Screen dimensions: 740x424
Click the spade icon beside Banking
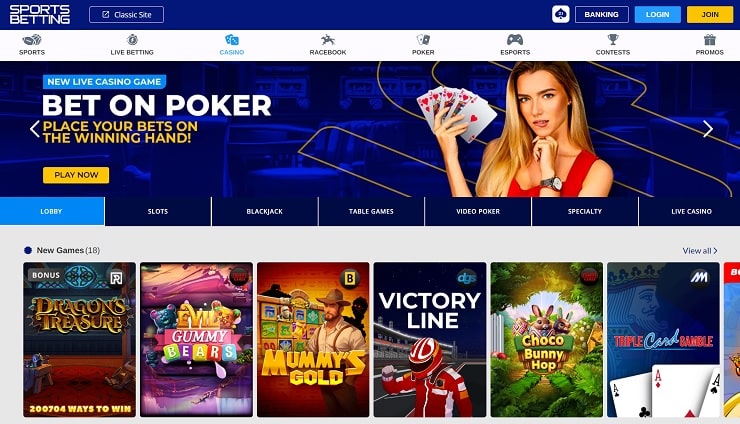[561, 14]
